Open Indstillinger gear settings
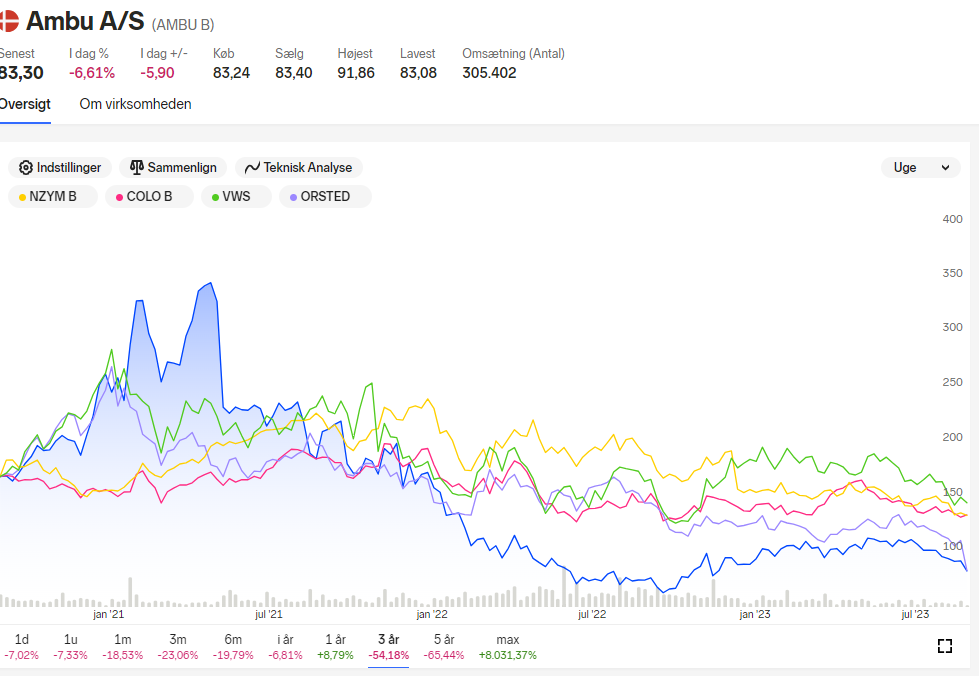Viewport: 979px width, 676px height. click(x=60, y=167)
